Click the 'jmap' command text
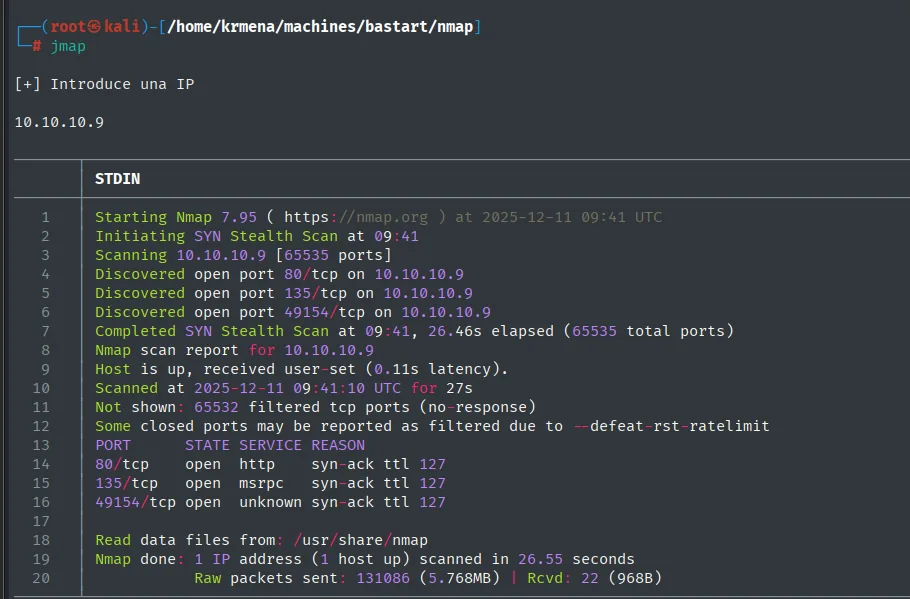The width and height of the screenshot is (910, 599). pos(68,46)
